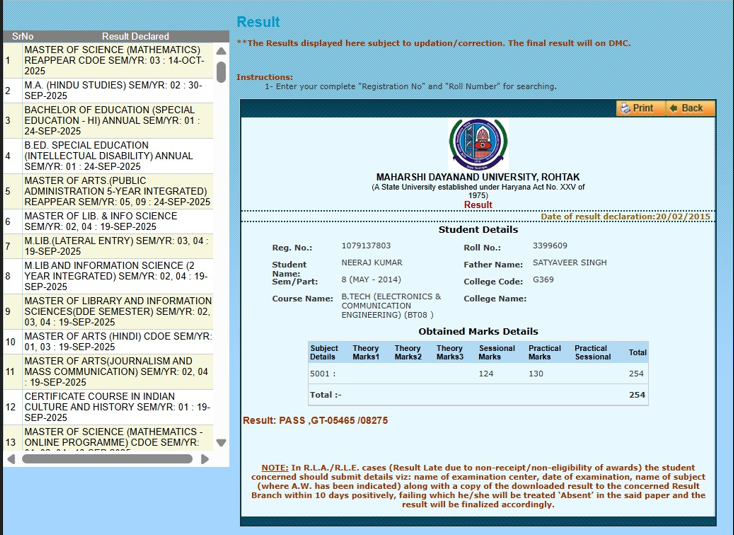Open M.A. (Hindu Studies) result row
Screen dimensions: 734x535
coord(108,90)
